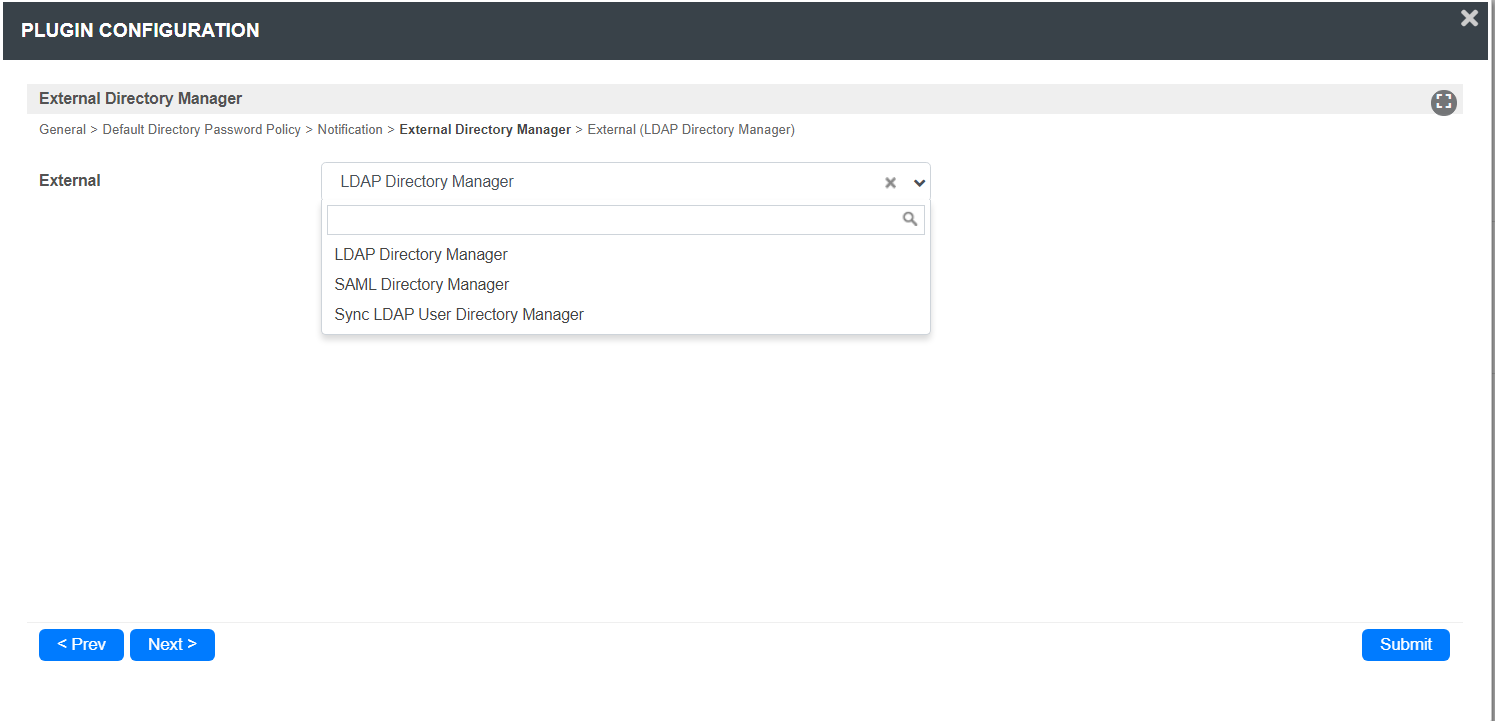Navigate to Notification breadcrumb step
1495x721 pixels.
350,130
